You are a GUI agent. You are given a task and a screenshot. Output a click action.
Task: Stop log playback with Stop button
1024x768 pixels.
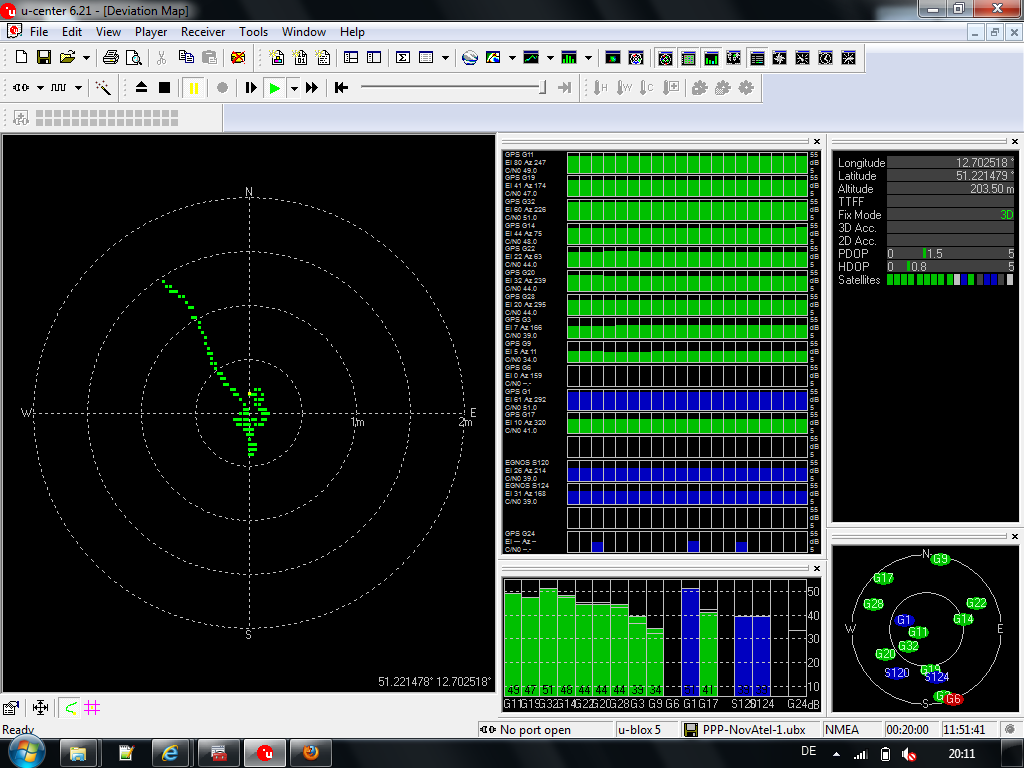165,88
